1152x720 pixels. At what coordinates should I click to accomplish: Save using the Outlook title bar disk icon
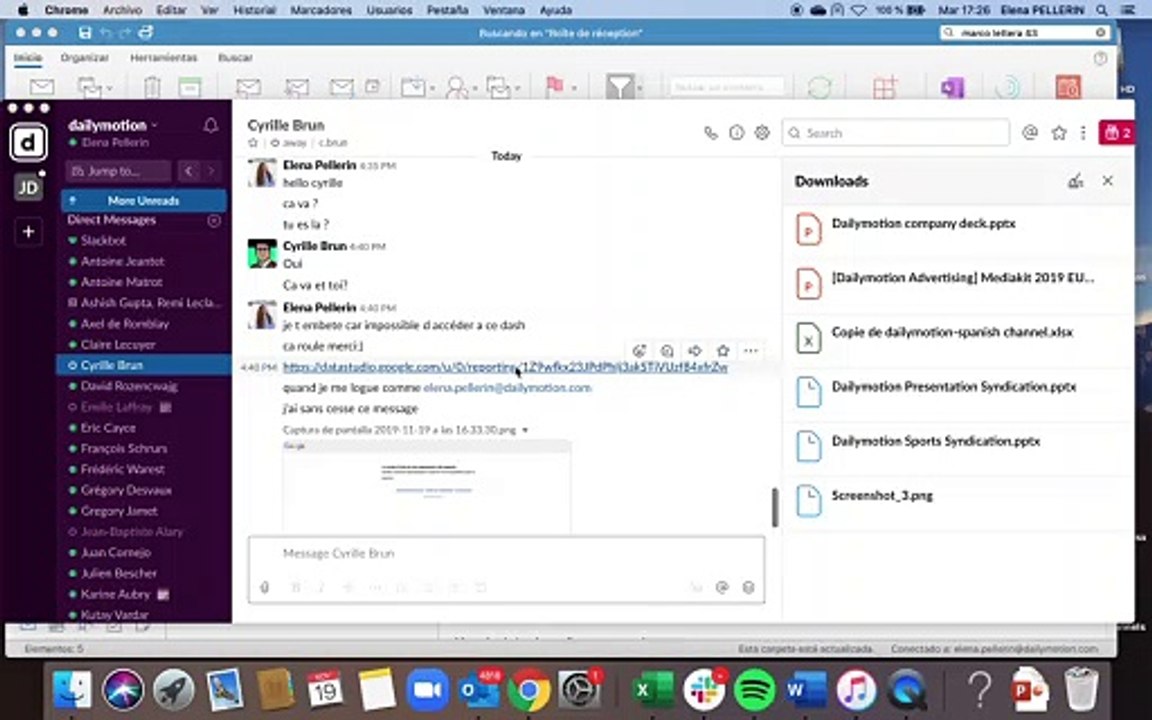[x=84, y=32]
